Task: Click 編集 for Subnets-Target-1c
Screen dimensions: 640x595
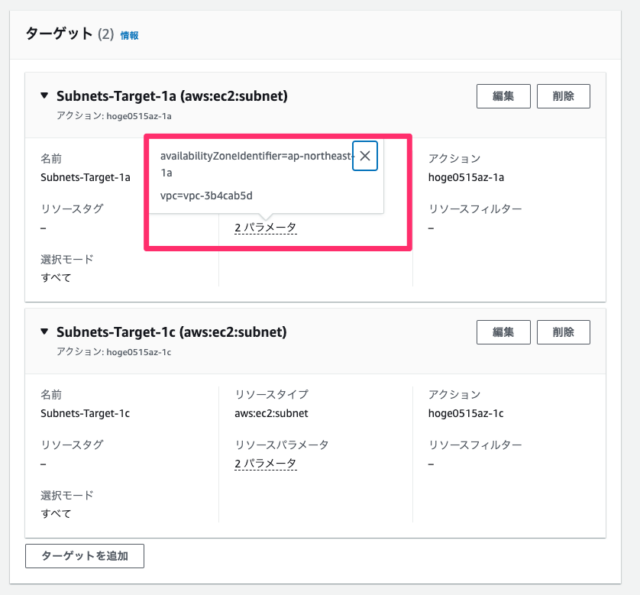Action: pyautogui.click(x=503, y=332)
